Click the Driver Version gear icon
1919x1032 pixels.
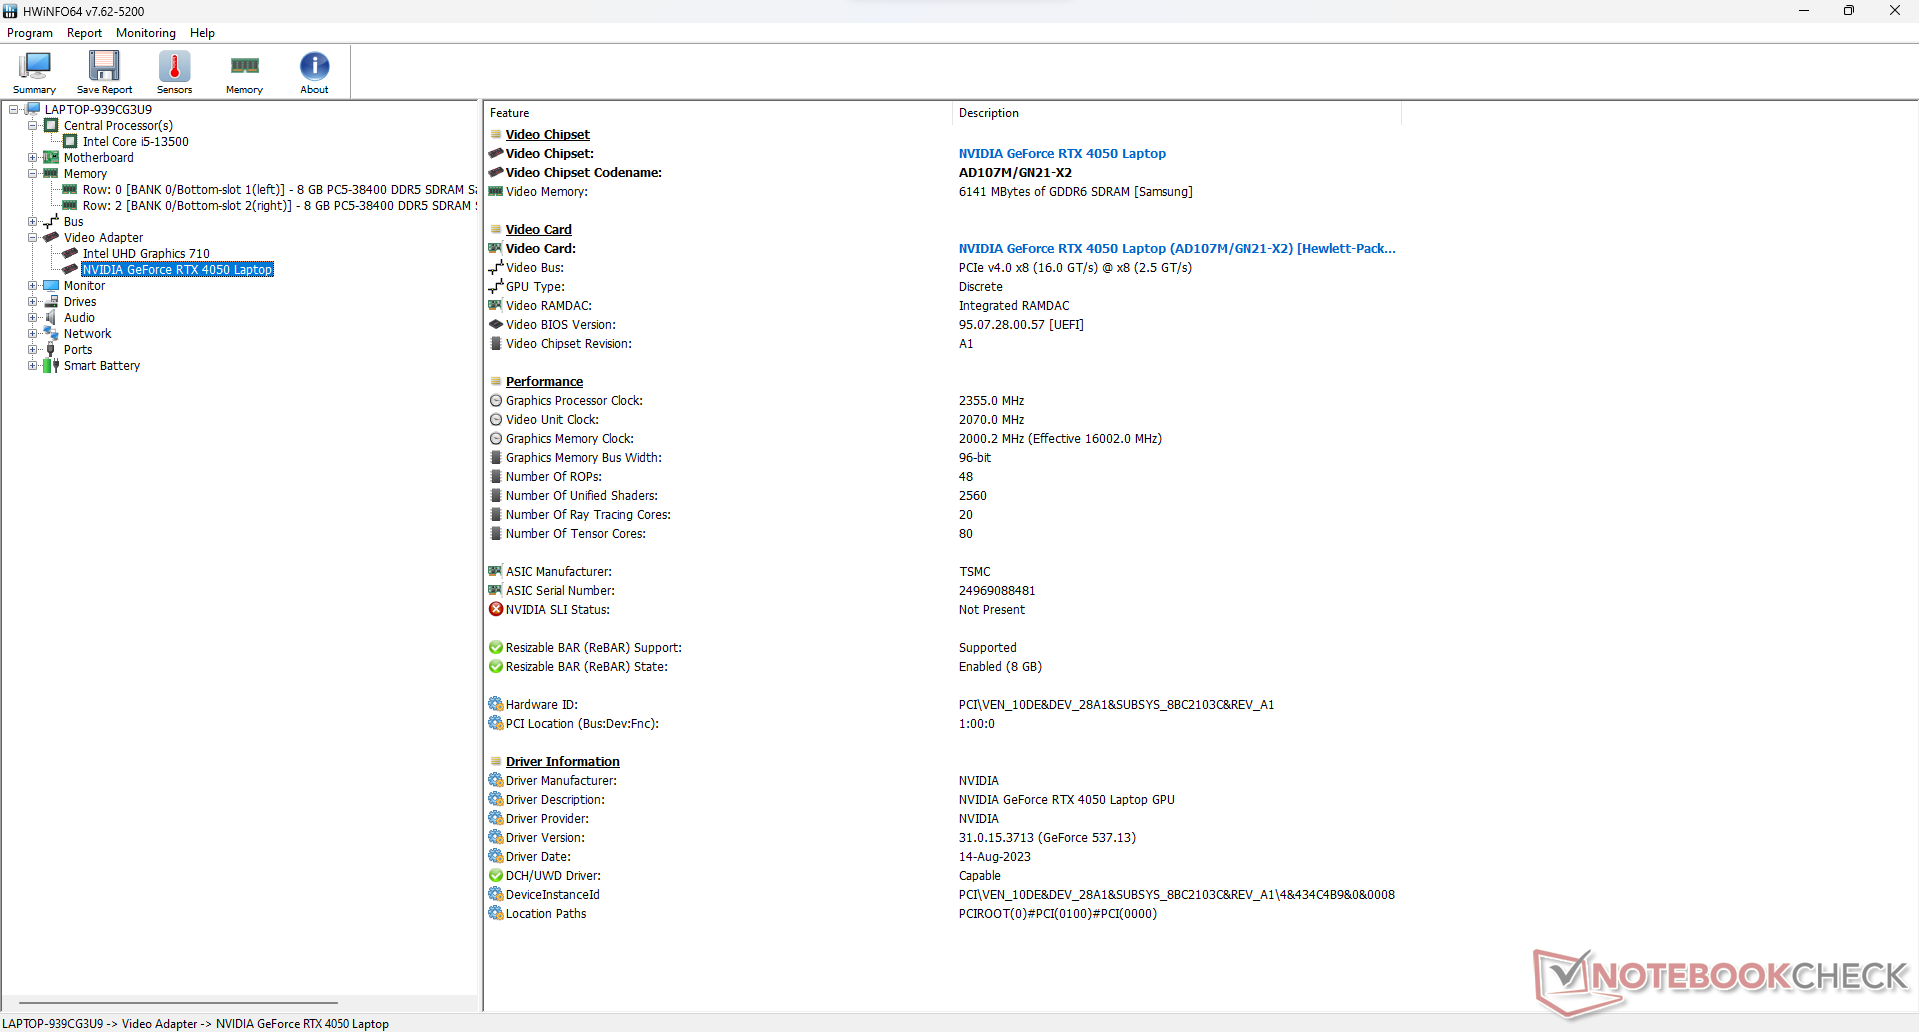click(x=496, y=837)
